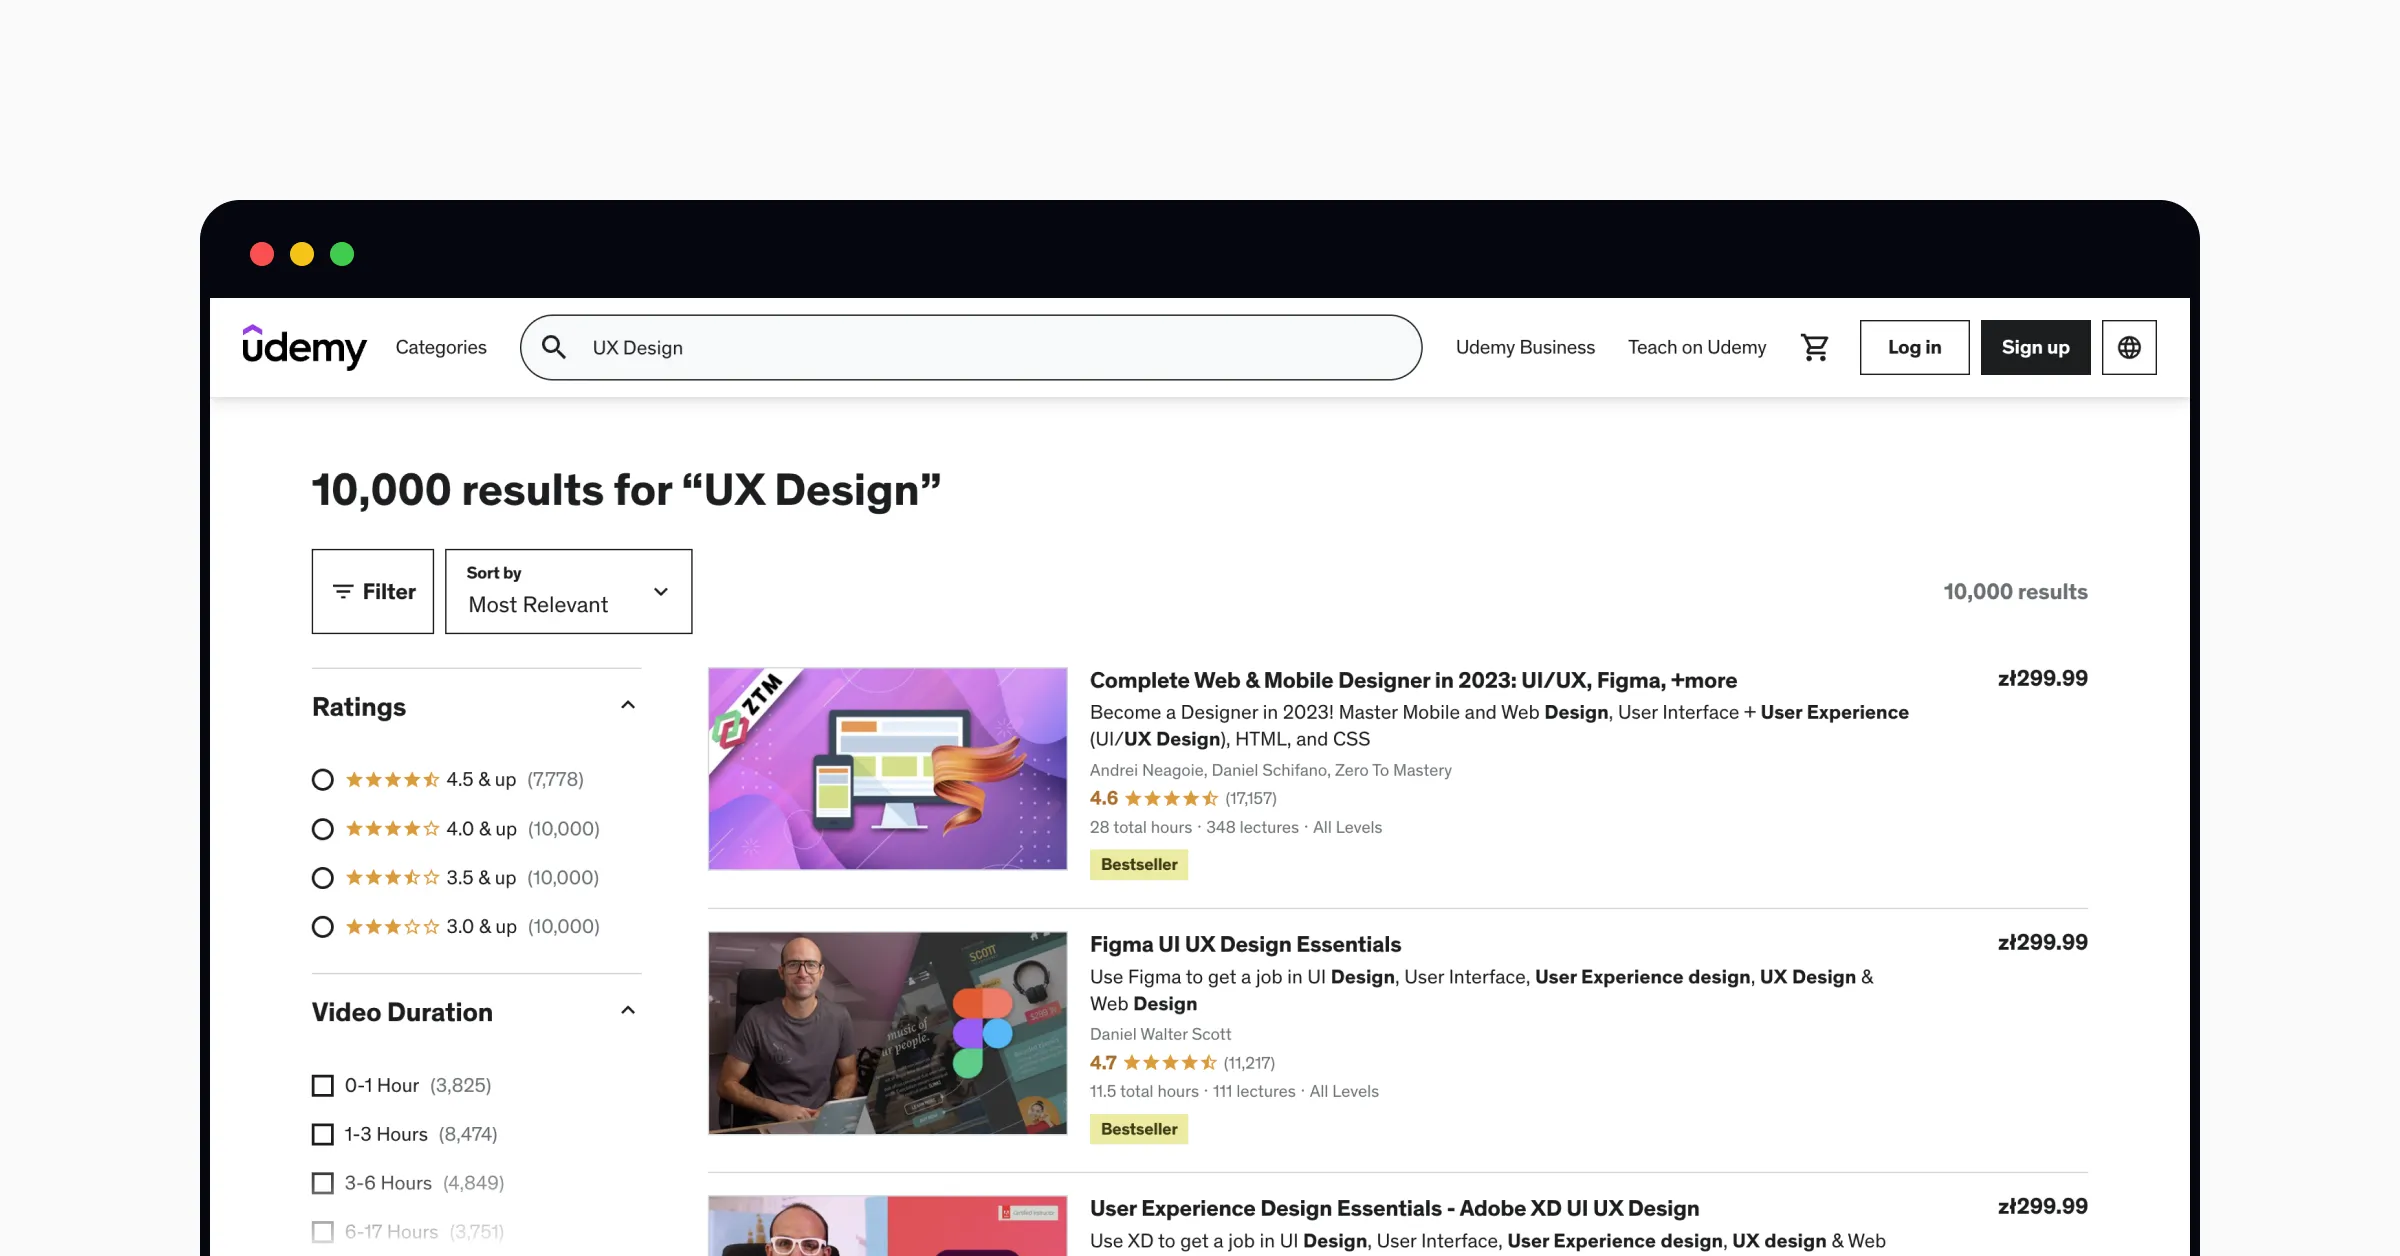This screenshot has height=1256, width=2400.
Task: Open the Udemy logo homepage link
Action: 304,347
